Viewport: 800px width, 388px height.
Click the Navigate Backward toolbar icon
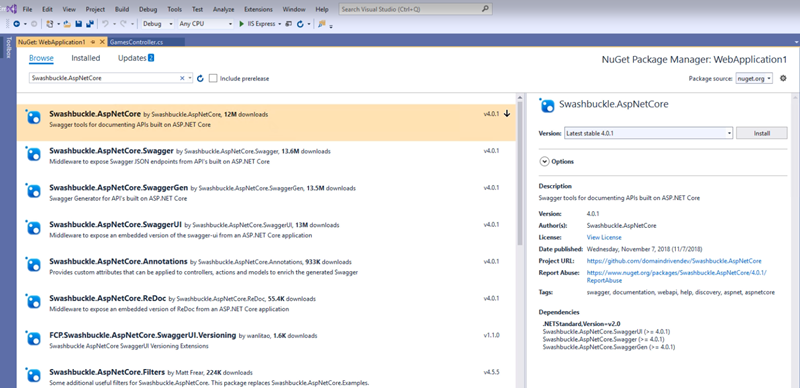(16, 24)
